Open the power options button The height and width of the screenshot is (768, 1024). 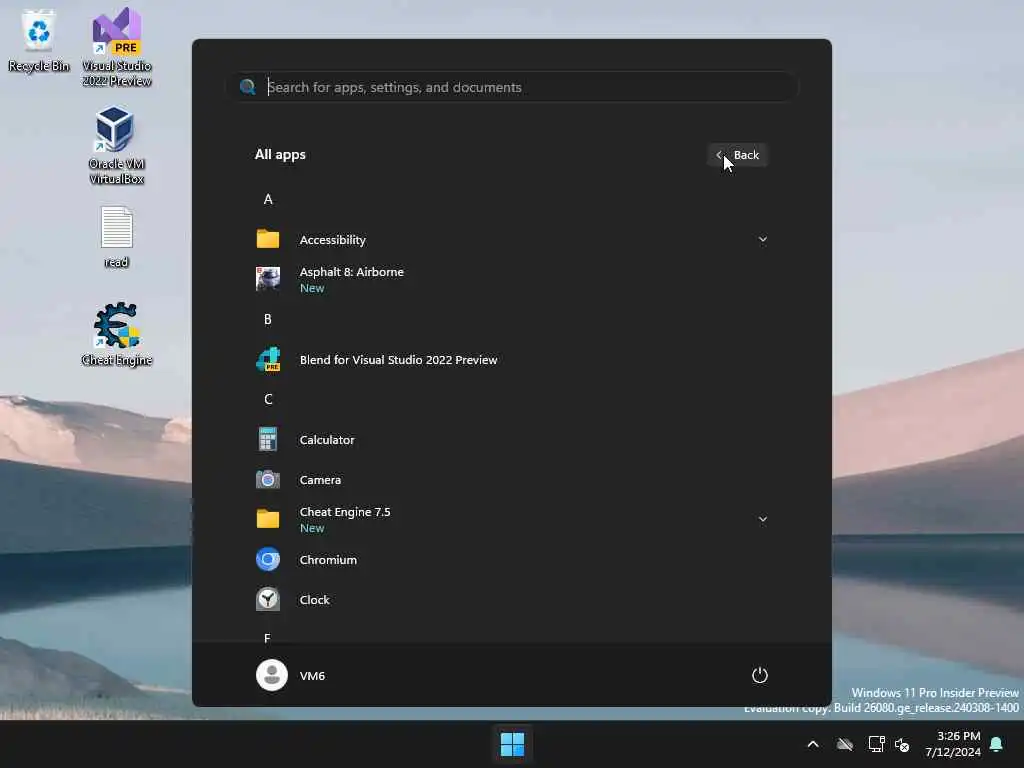point(760,675)
